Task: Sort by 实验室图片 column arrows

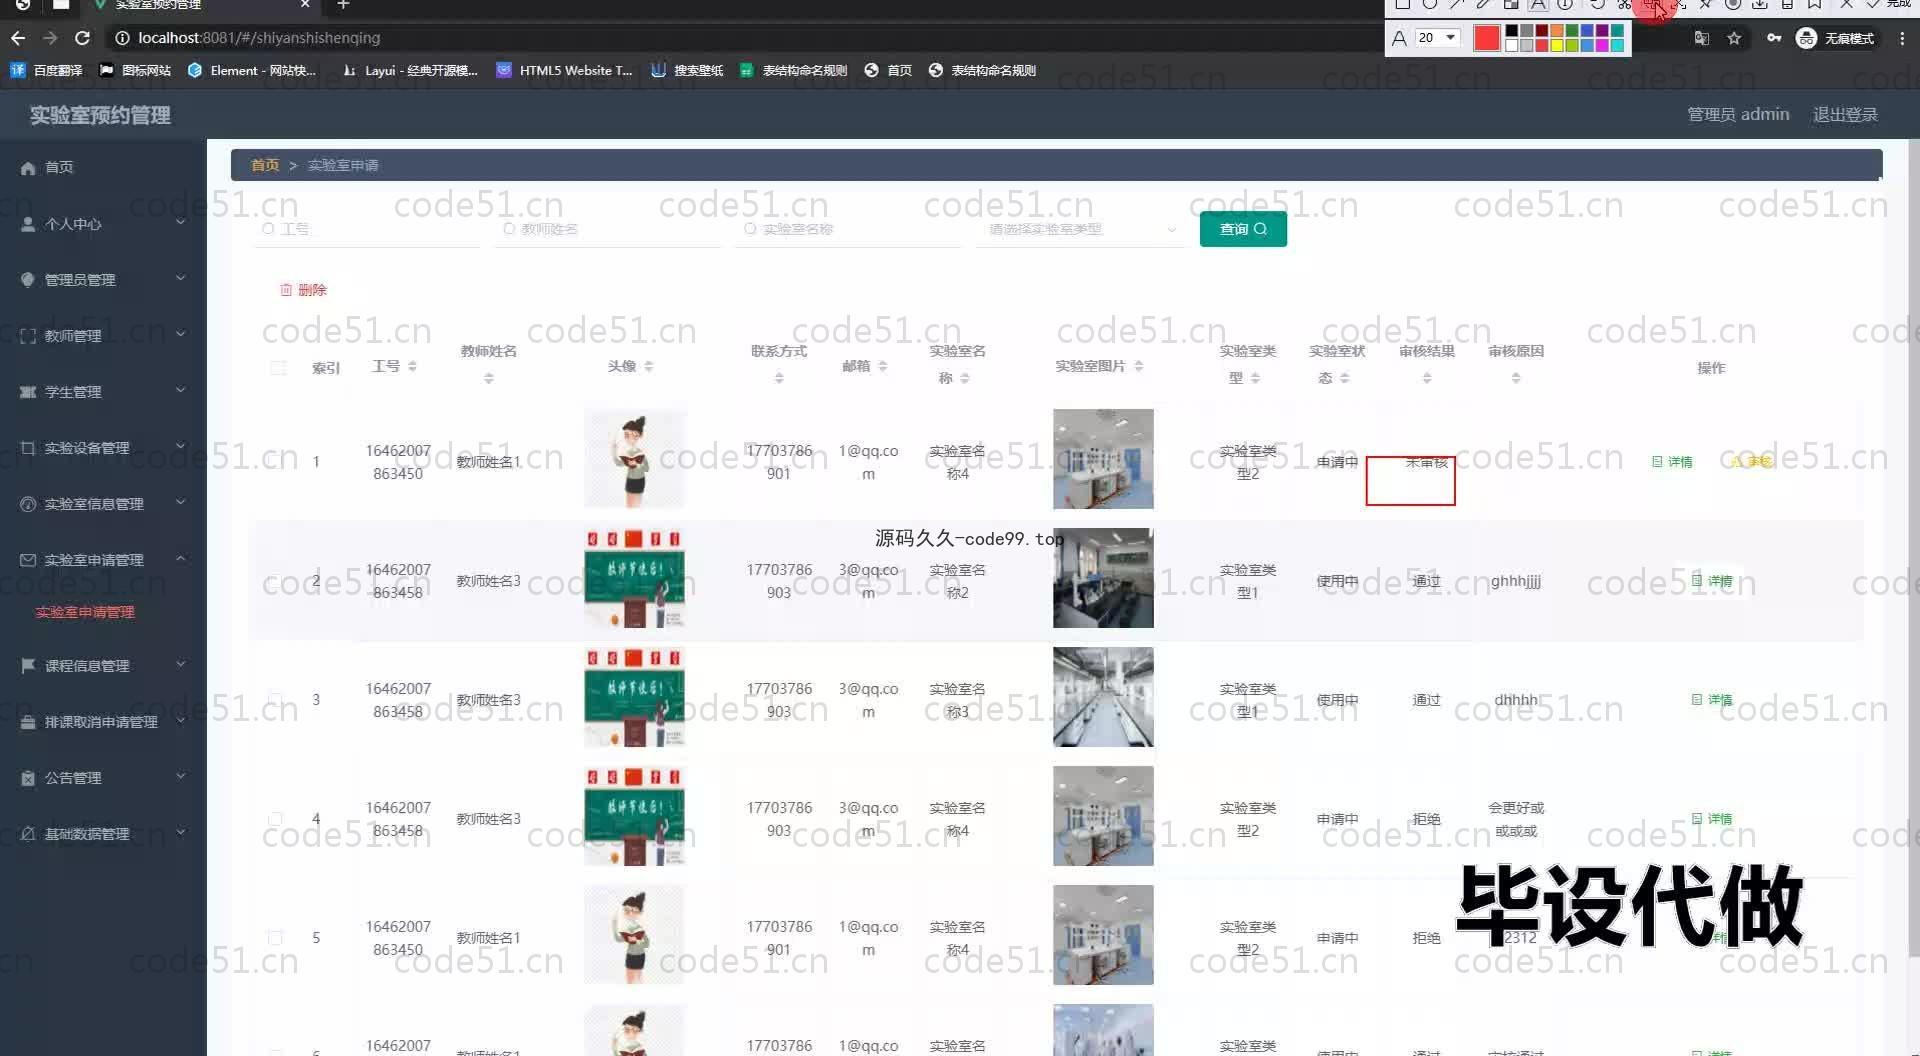Action: tap(1139, 366)
